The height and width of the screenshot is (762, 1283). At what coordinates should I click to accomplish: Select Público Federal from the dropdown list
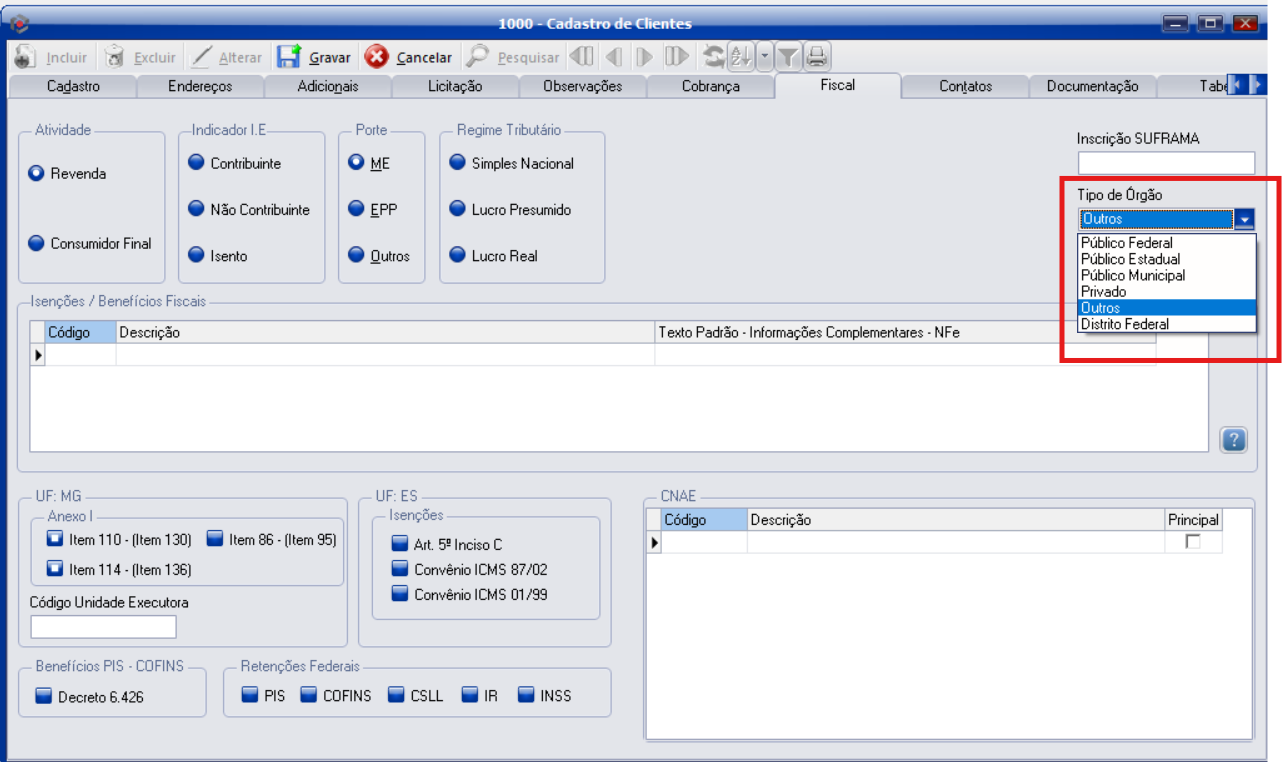1126,243
